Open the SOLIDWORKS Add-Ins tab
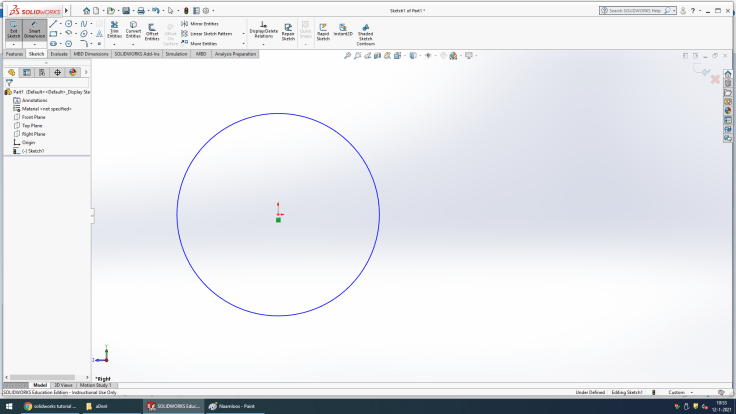The width and height of the screenshot is (736, 414). [138, 54]
